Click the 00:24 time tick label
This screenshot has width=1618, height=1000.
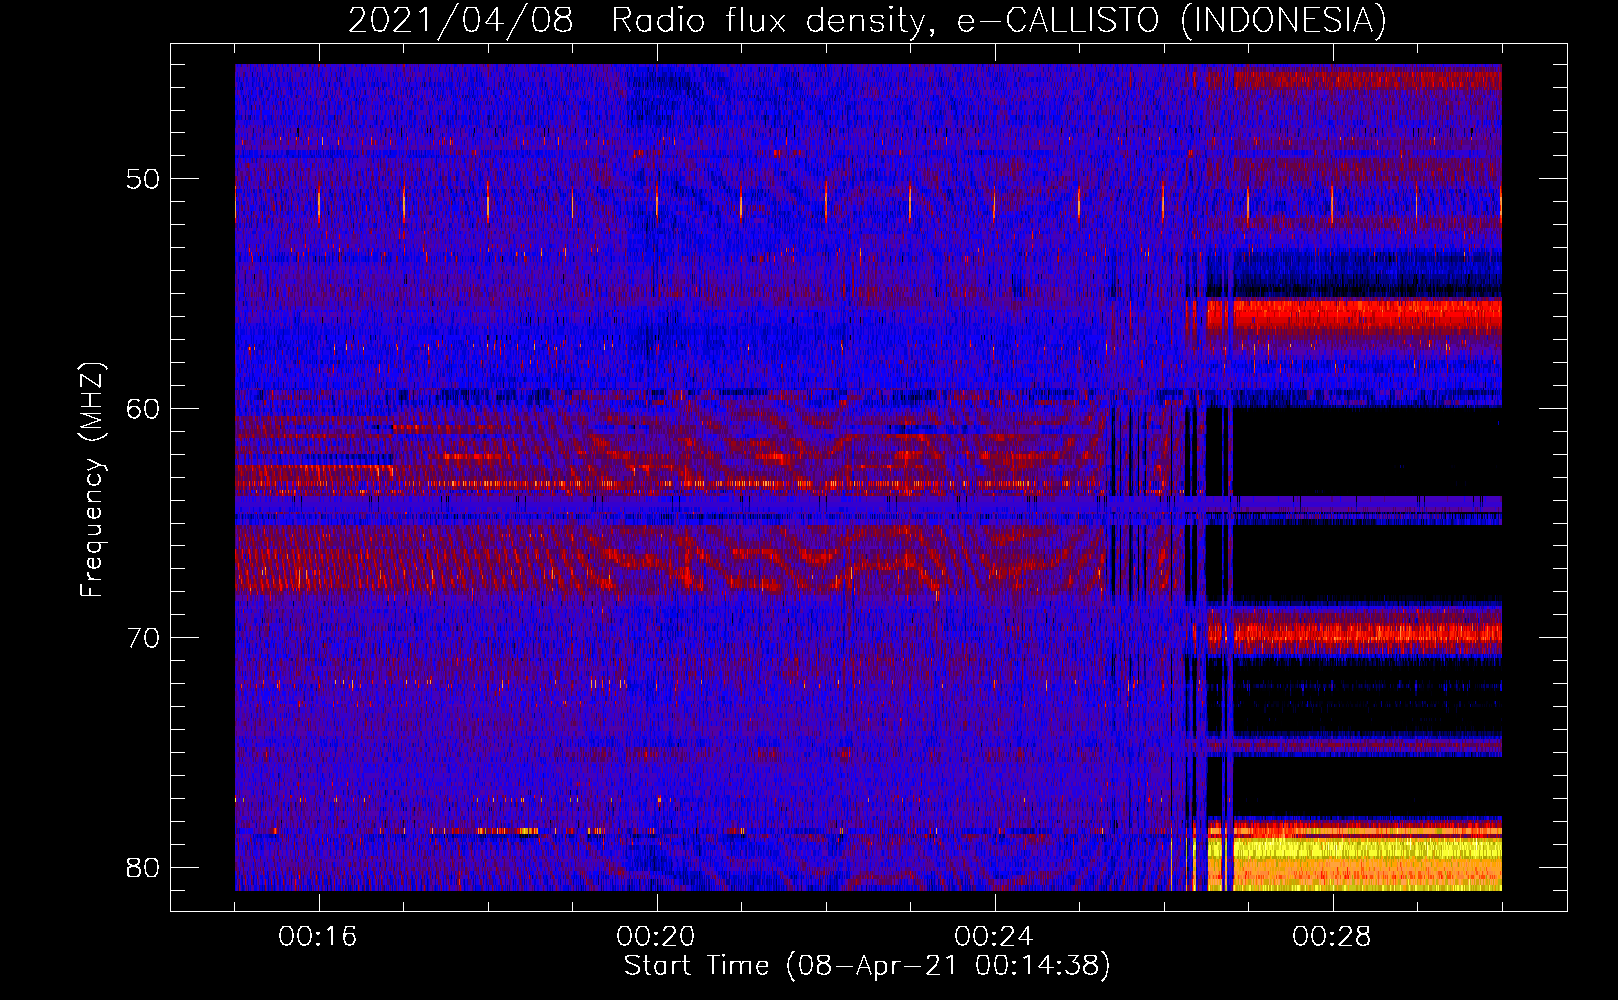[994, 937]
